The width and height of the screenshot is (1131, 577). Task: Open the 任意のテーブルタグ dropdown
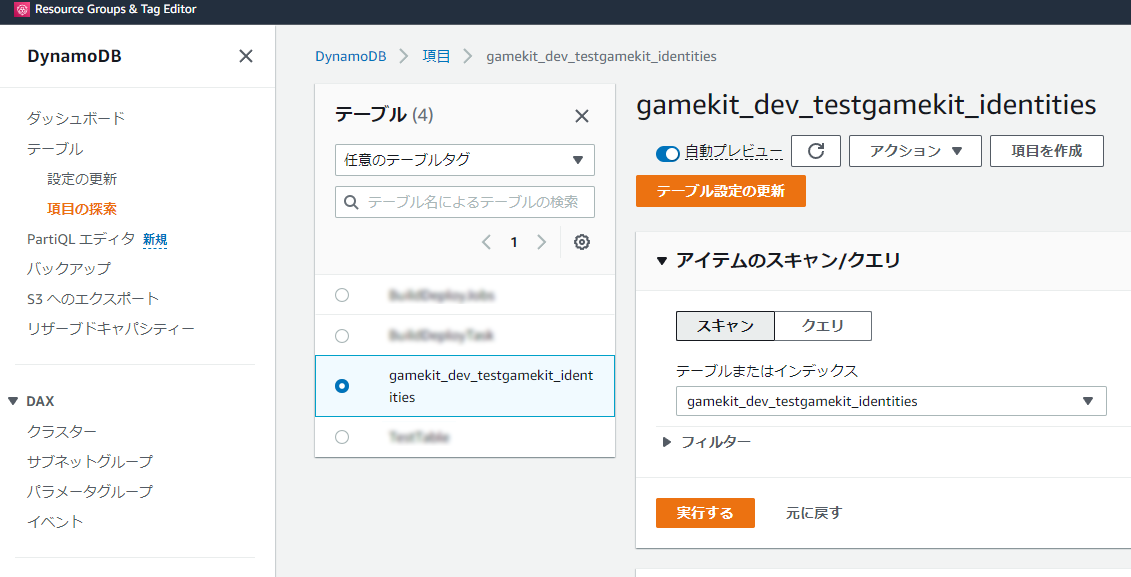(x=464, y=159)
